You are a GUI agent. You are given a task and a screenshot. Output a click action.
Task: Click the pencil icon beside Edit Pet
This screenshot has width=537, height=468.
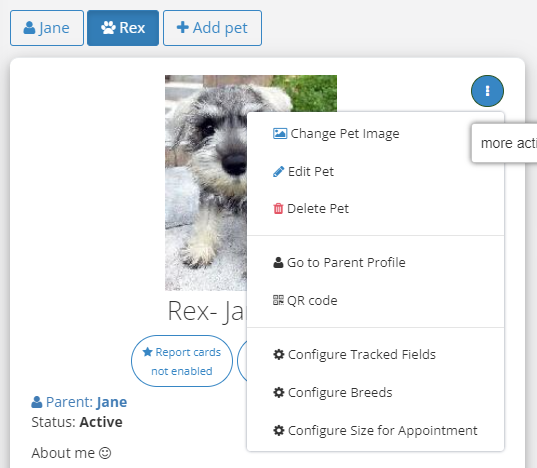coord(278,172)
